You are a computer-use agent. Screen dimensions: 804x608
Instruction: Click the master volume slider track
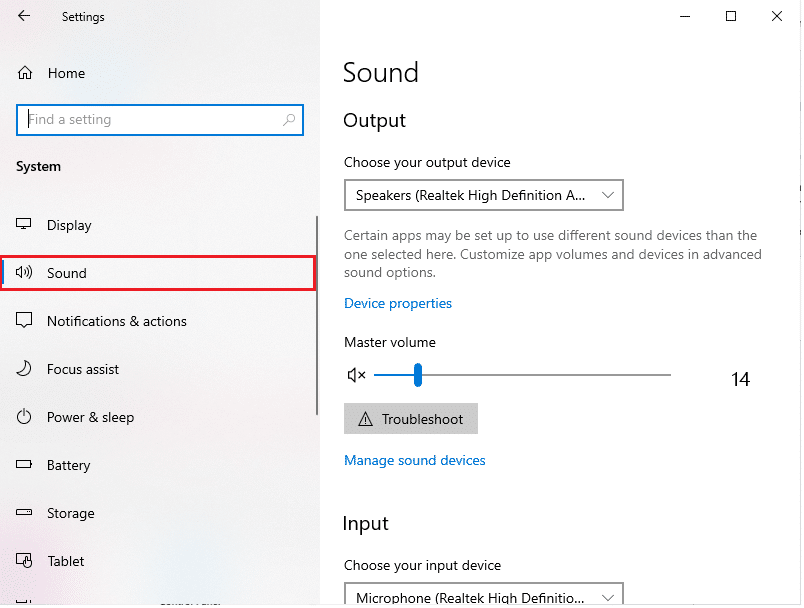[x=550, y=375]
